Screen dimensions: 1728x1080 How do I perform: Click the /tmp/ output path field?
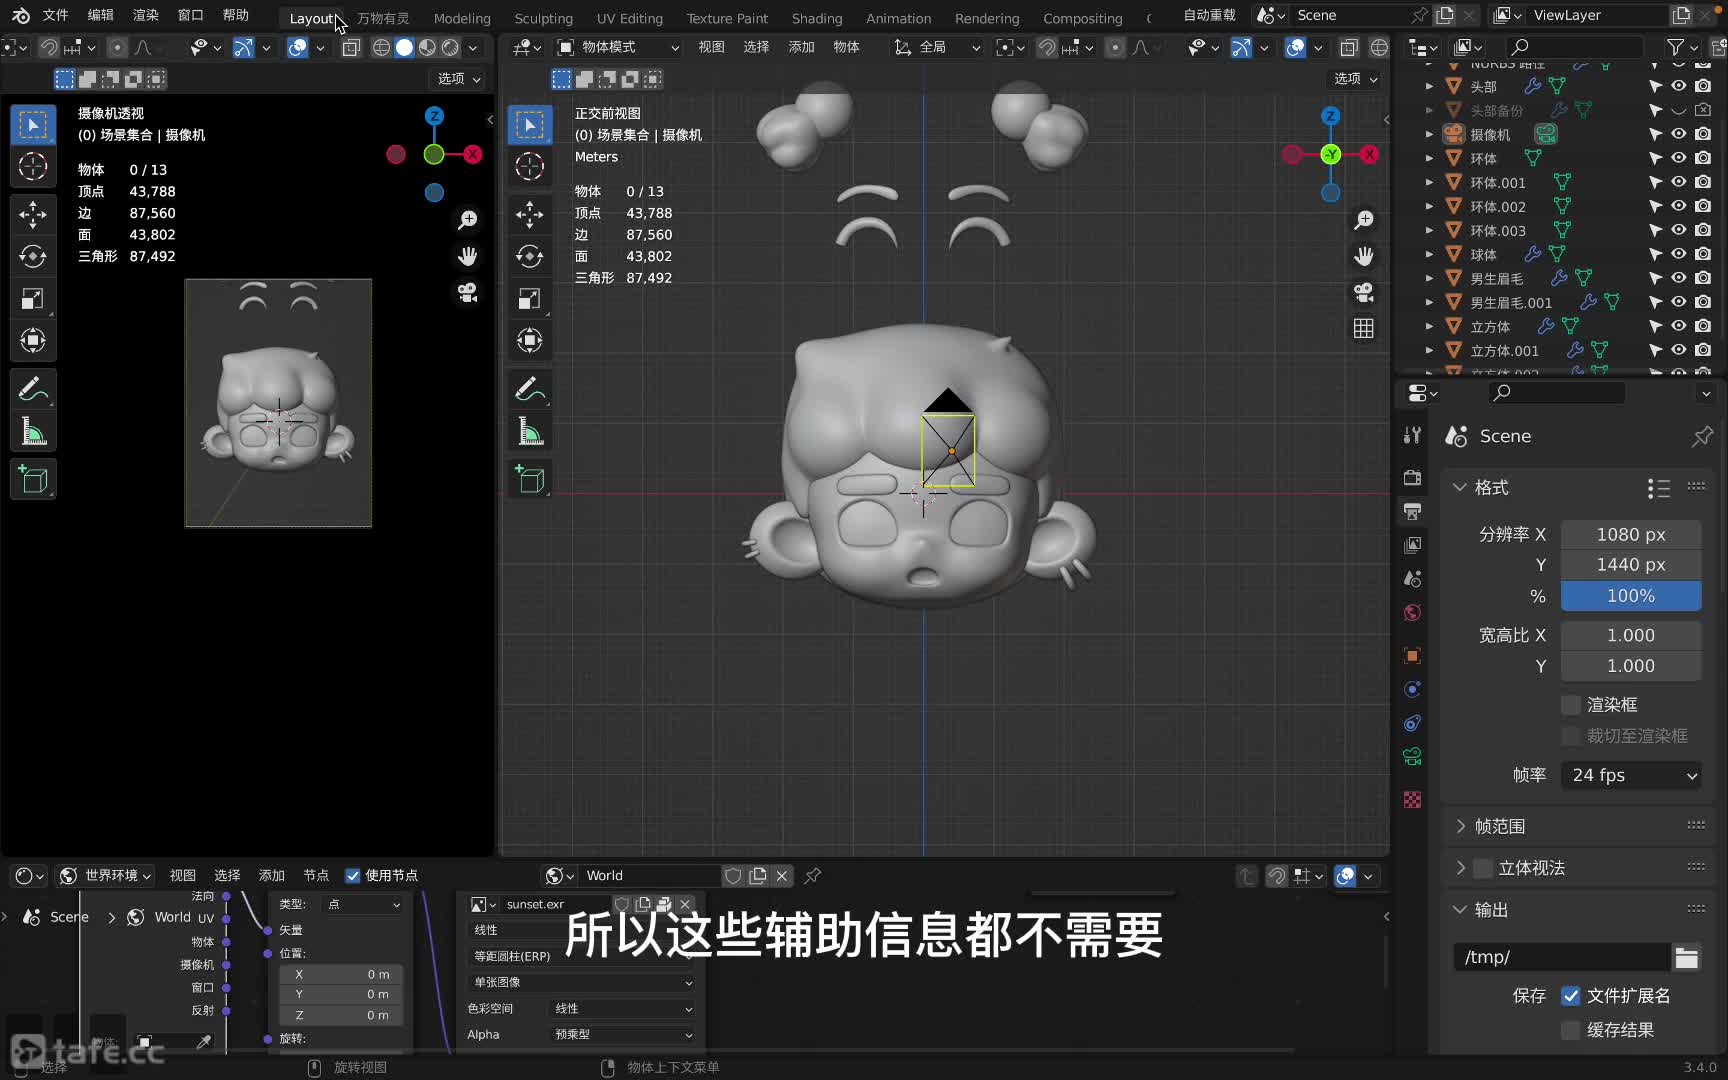coord(1562,958)
